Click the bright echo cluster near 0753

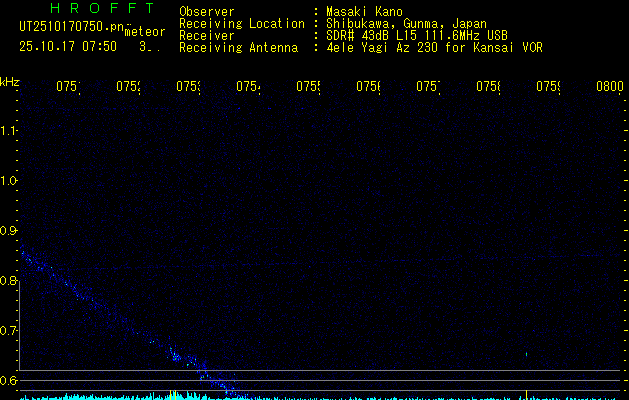tap(175, 356)
